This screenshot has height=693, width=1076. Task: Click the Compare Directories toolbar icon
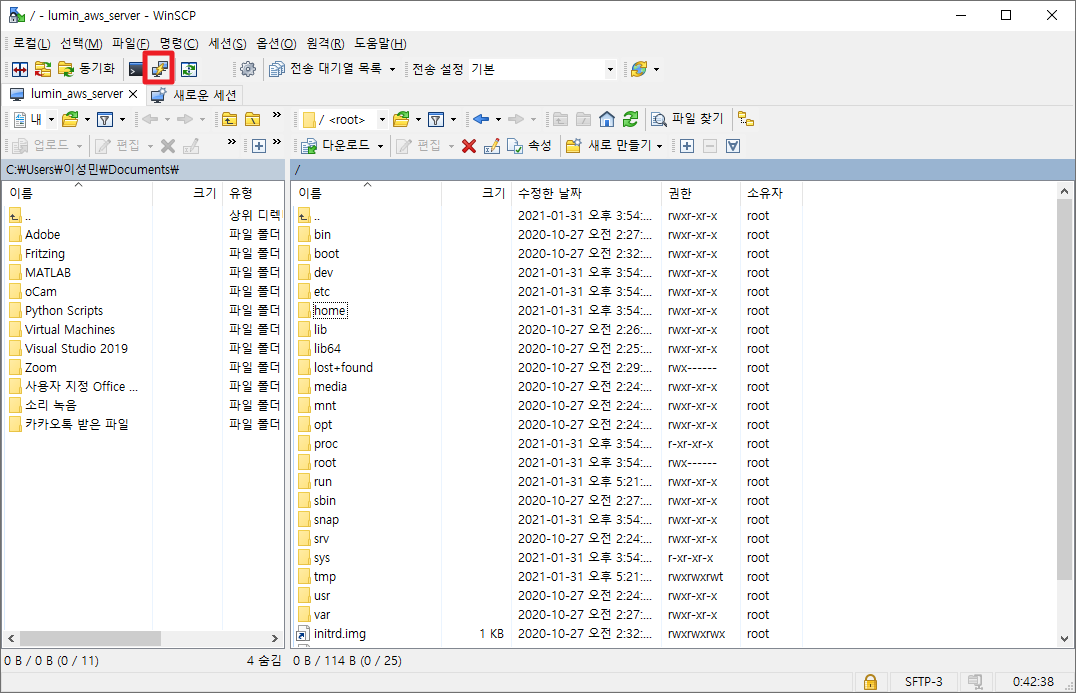(x=20, y=69)
